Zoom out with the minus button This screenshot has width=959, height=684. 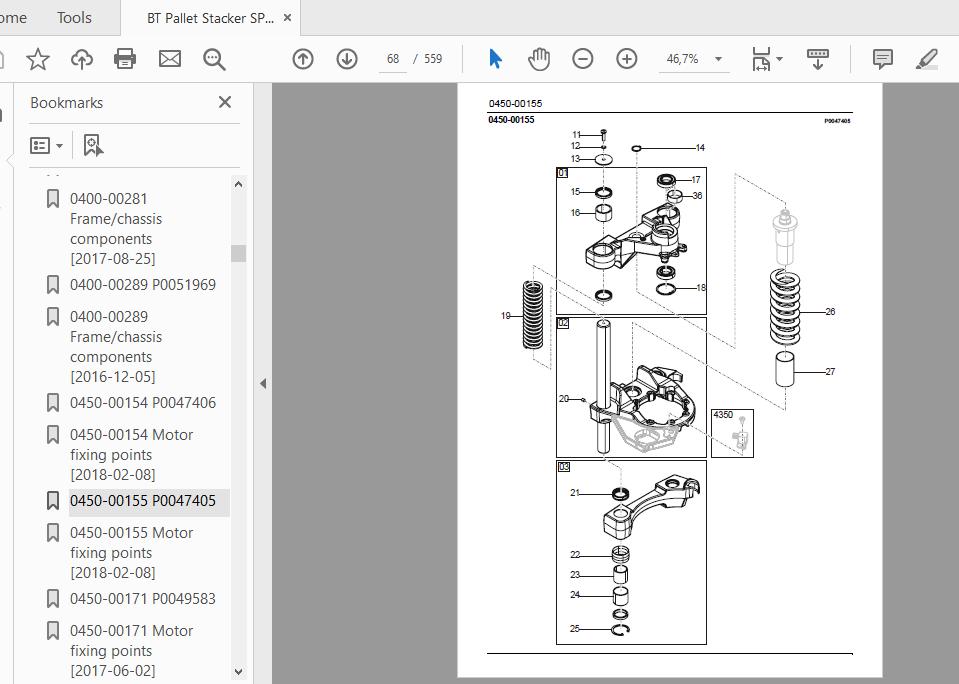tap(582, 59)
